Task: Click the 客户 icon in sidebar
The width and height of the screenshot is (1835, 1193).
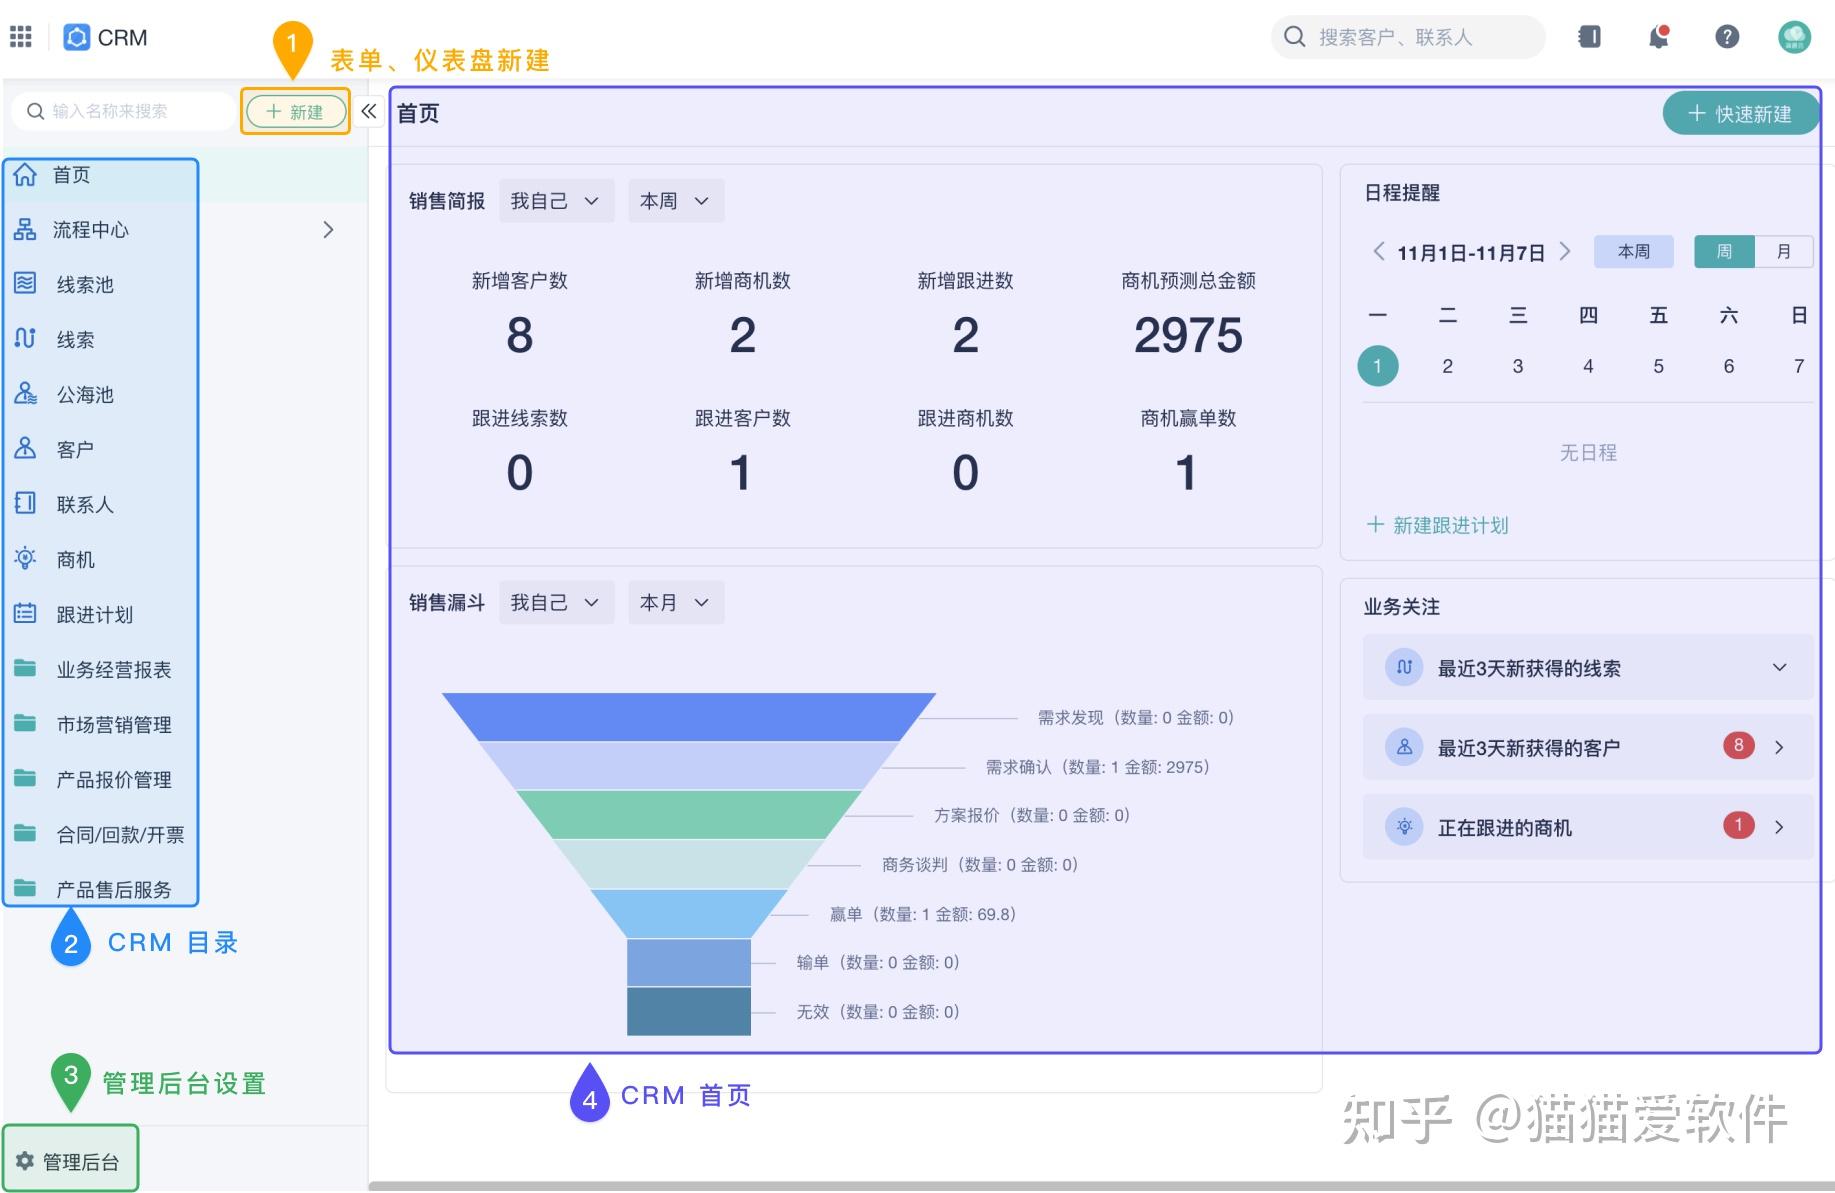Action: pos(25,448)
